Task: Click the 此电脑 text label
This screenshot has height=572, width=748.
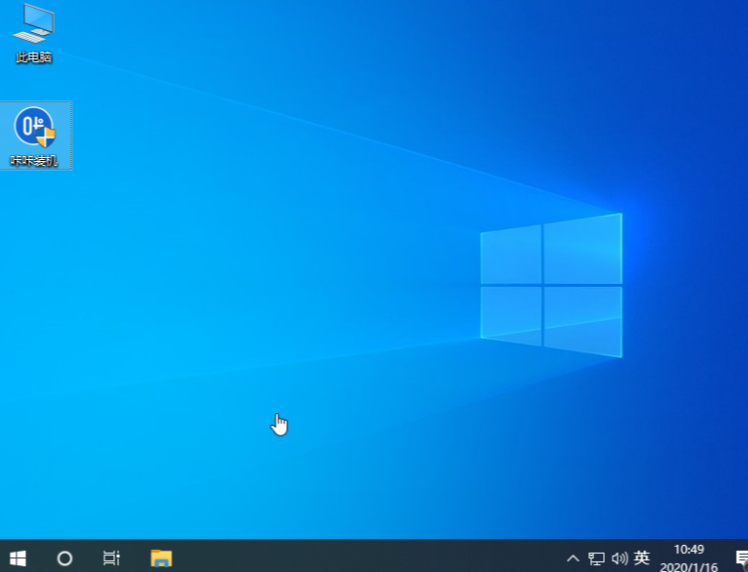Action: [34, 58]
